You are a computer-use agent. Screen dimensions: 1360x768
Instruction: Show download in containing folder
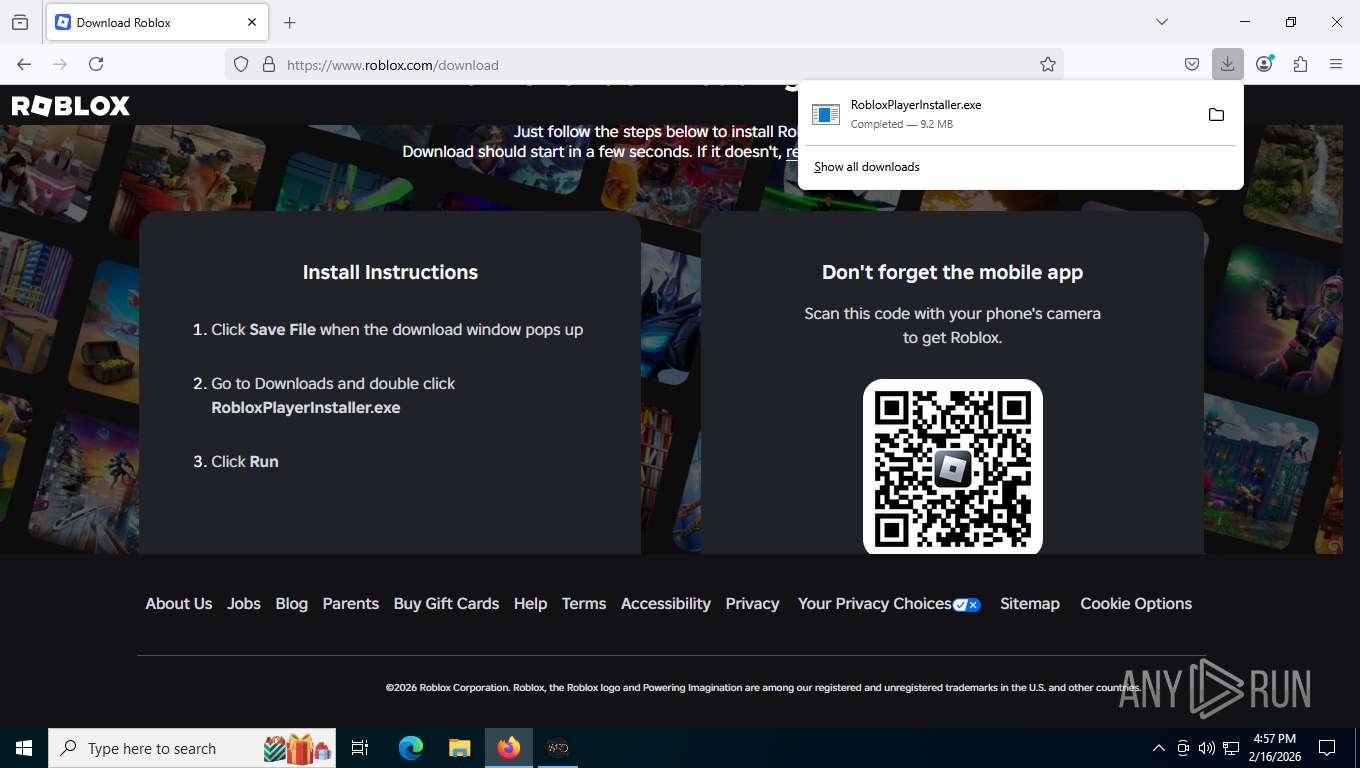(x=1216, y=114)
